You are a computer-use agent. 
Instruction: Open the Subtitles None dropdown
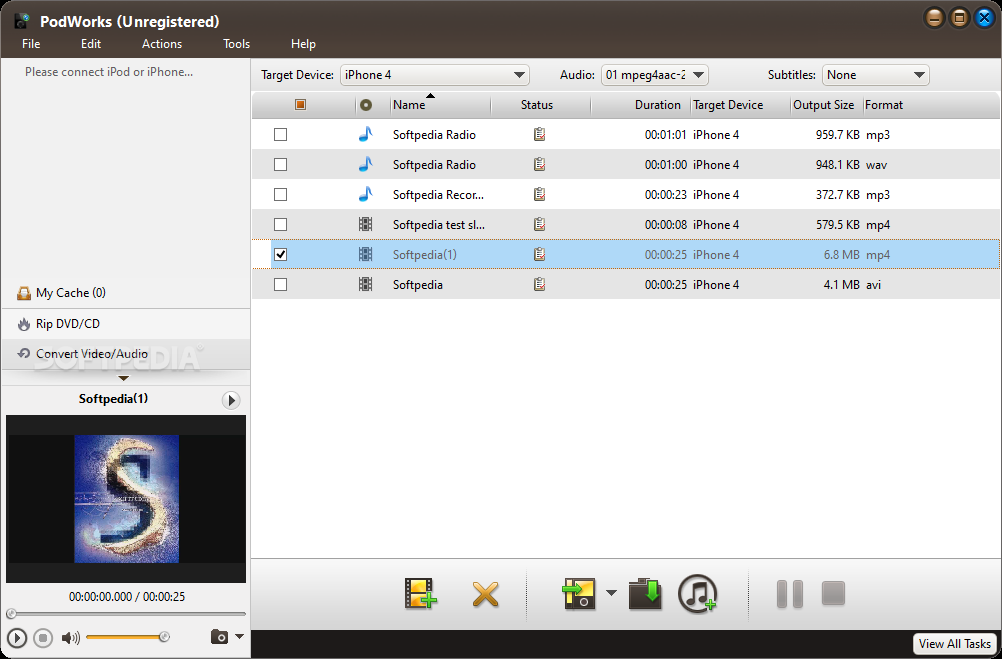(875, 75)
